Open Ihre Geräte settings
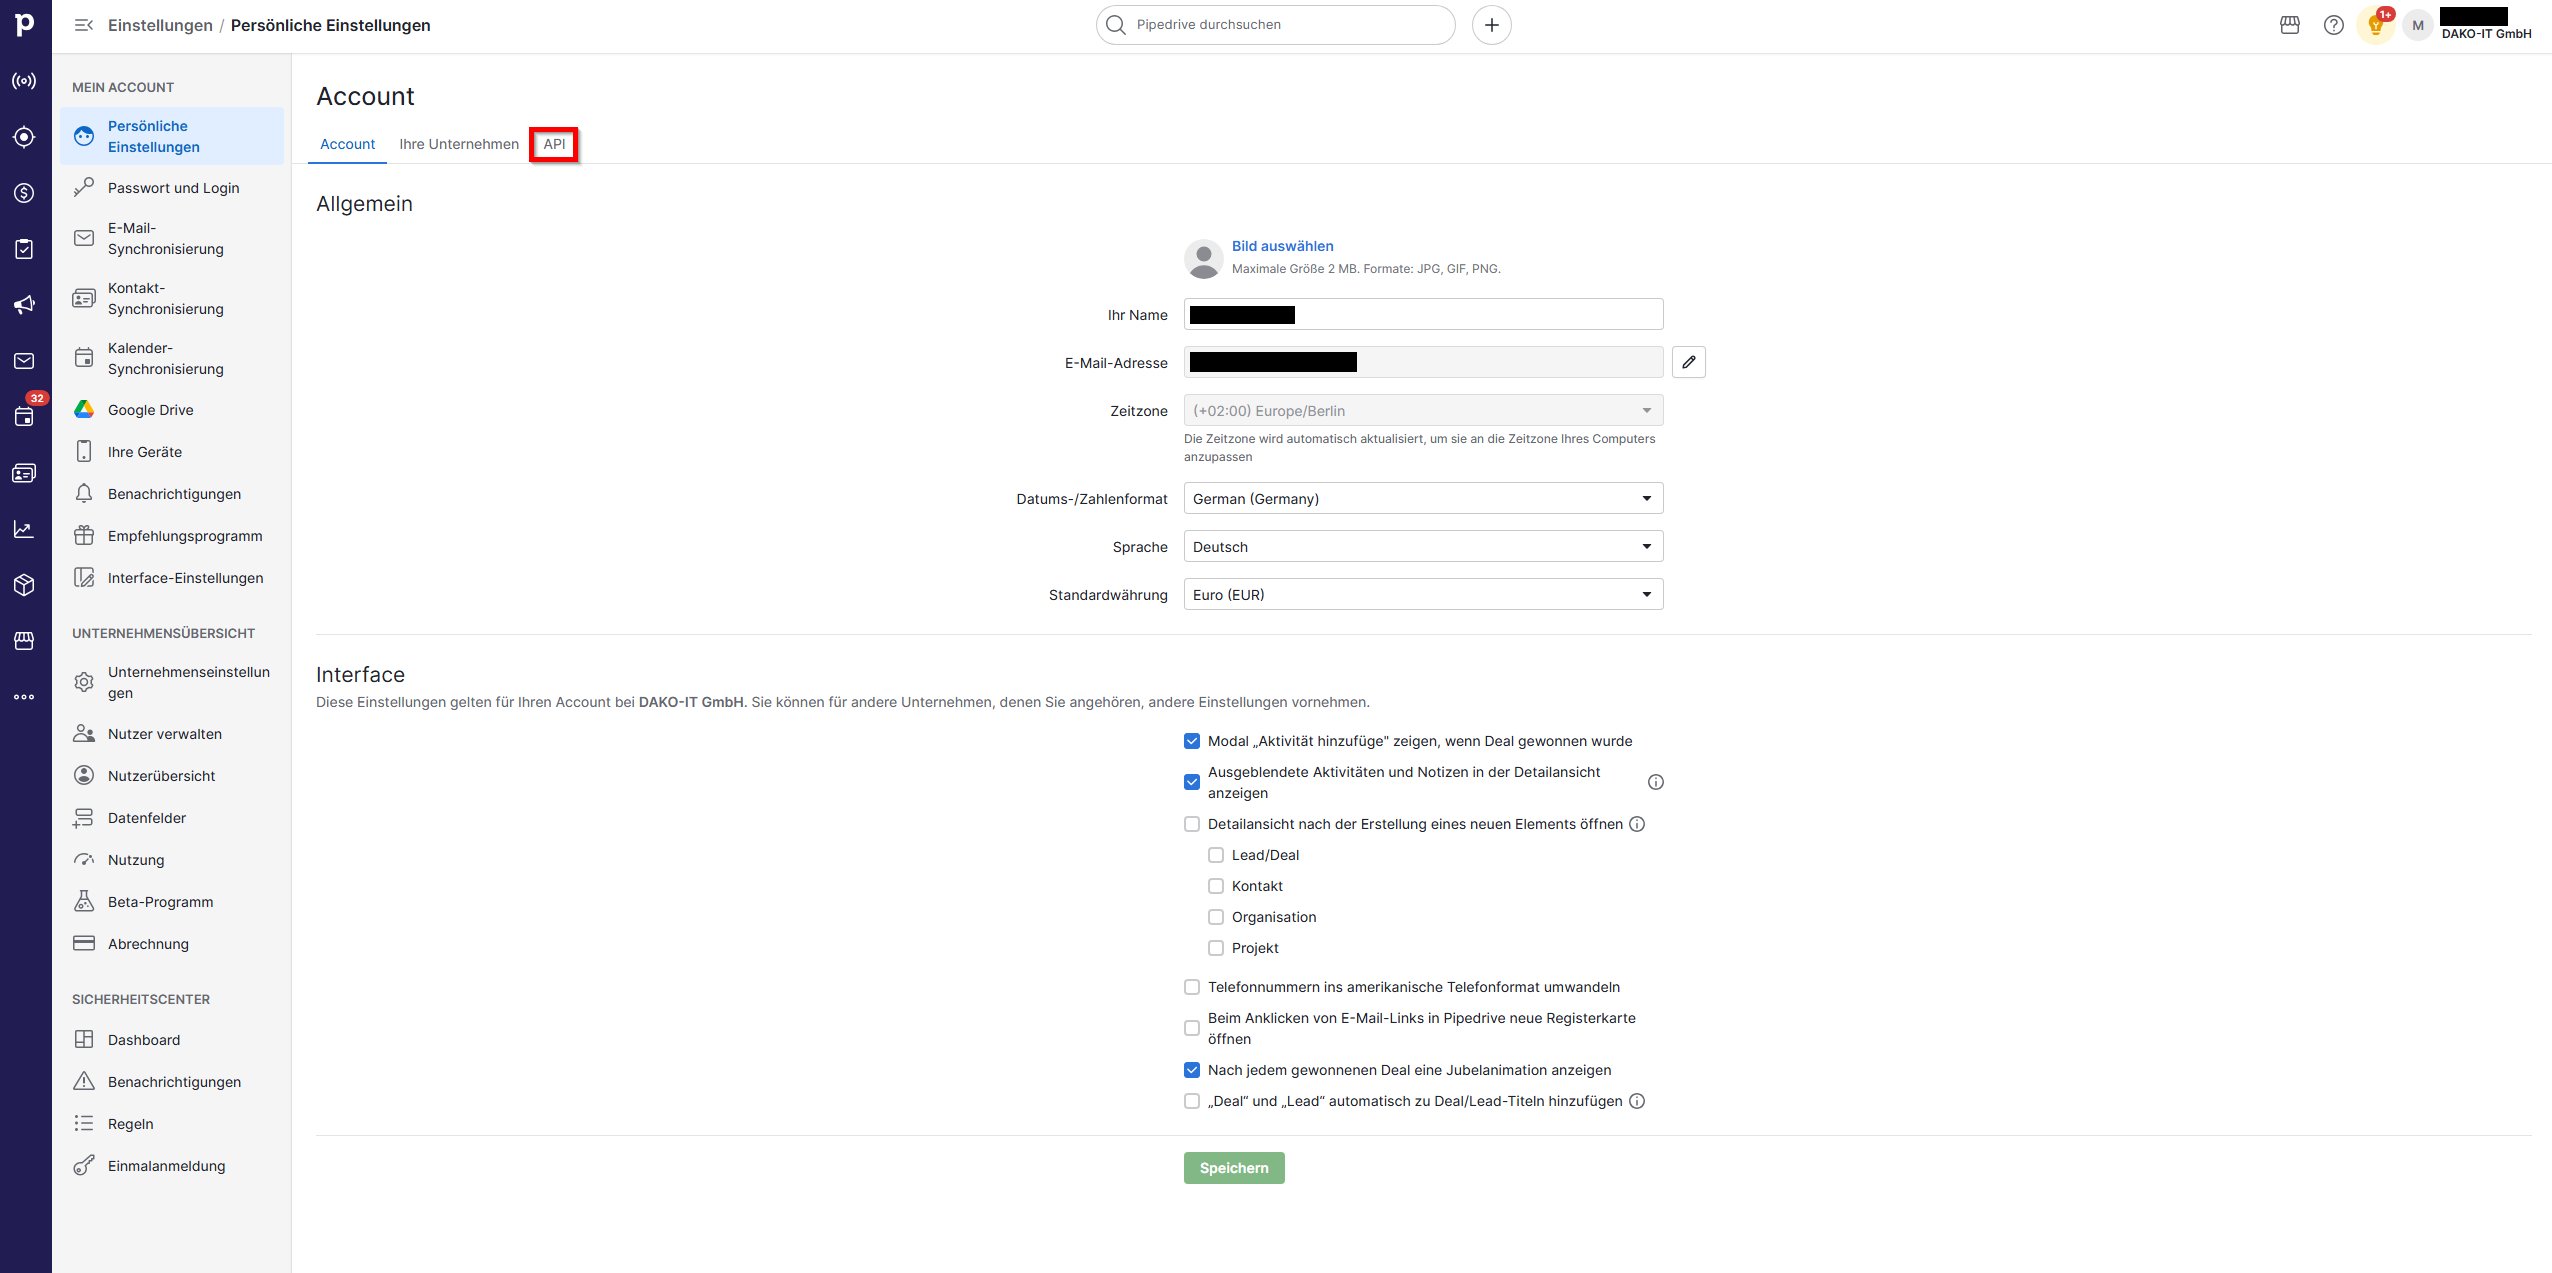 pos(171,452)
